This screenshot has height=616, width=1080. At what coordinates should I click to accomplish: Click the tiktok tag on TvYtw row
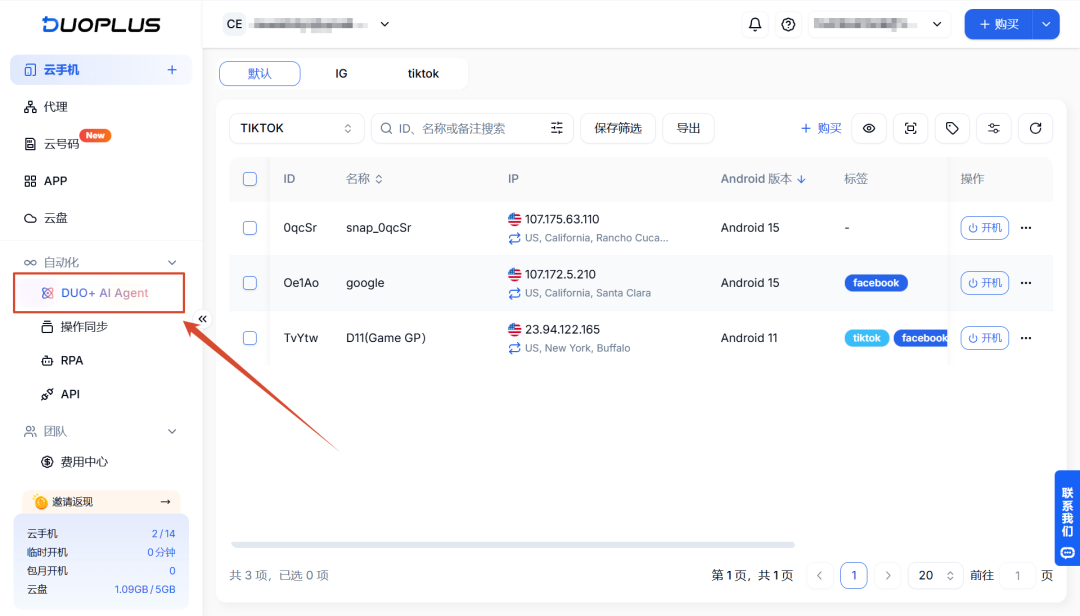click(x=866, y=338)
